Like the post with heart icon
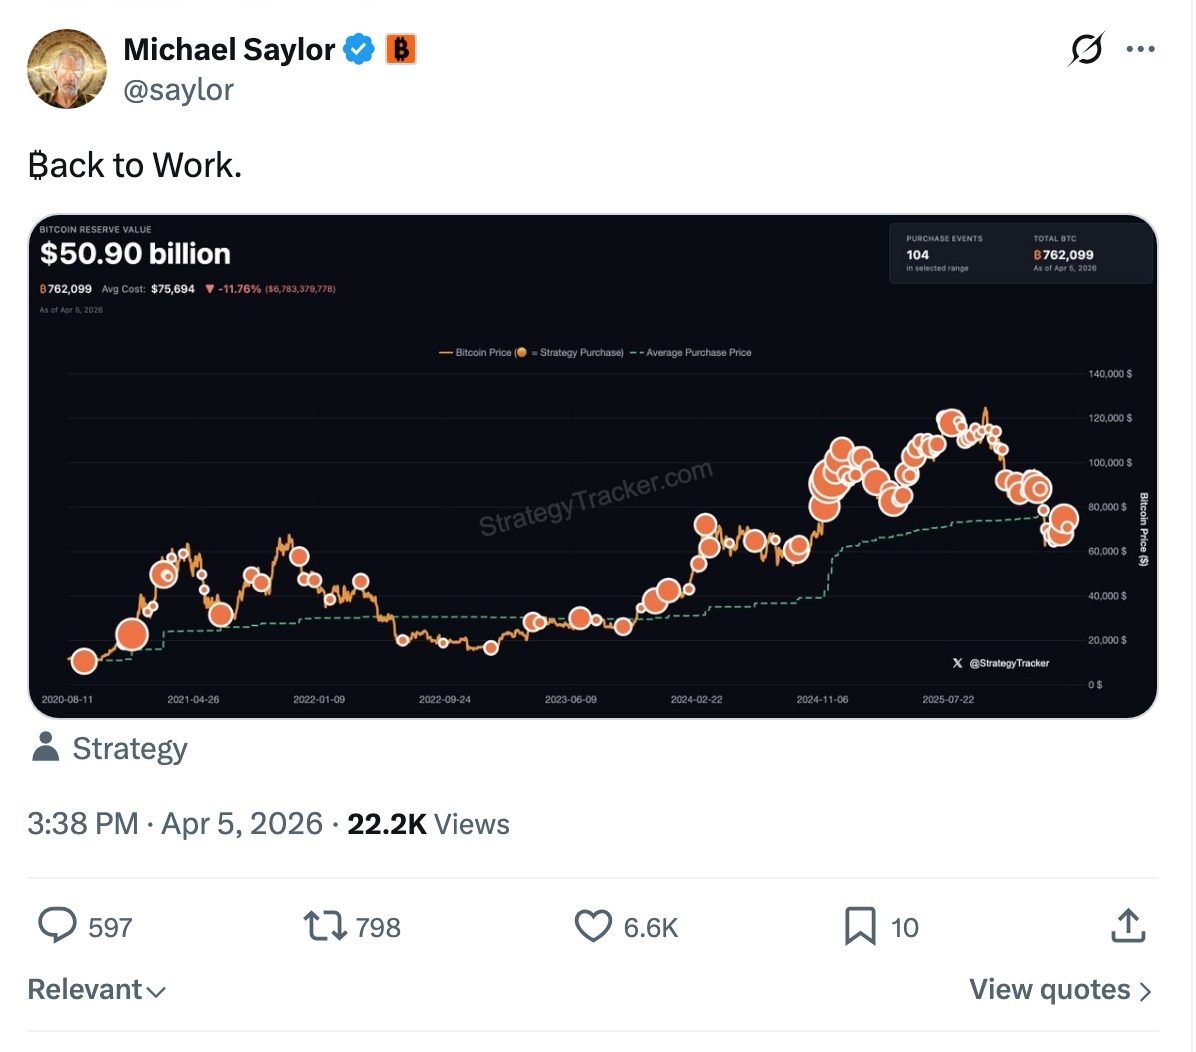The height and width of the screenshot is (1052, 1196). 593,926
